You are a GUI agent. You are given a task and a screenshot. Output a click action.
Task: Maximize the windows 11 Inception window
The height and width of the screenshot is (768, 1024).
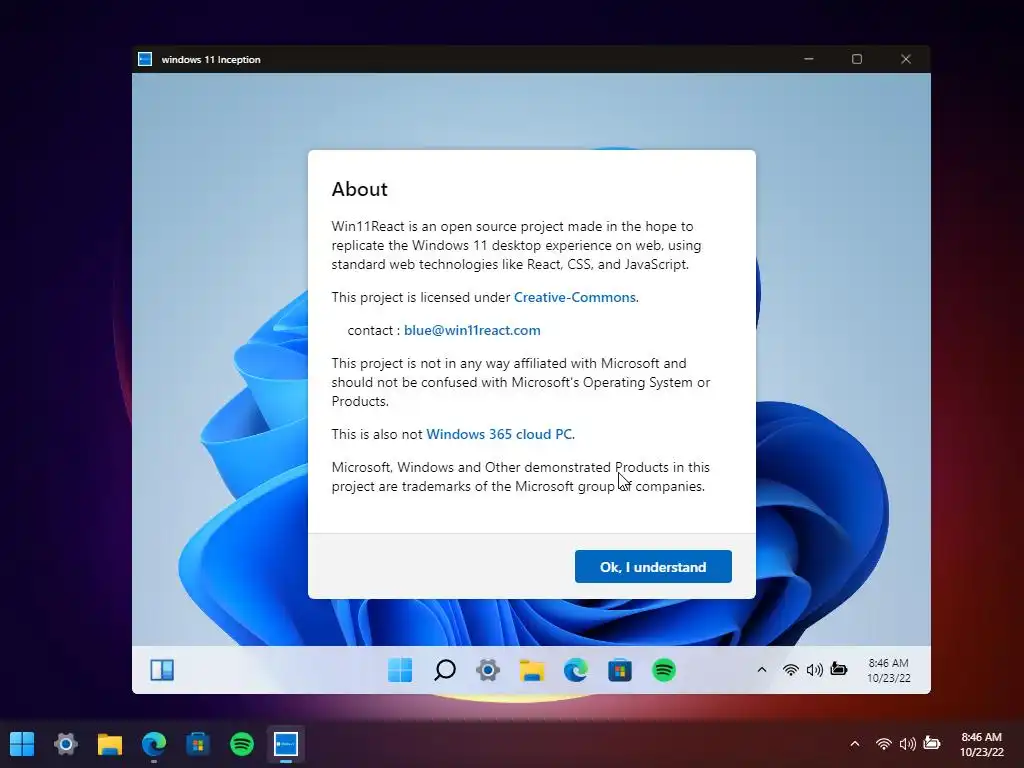point(857,59)
